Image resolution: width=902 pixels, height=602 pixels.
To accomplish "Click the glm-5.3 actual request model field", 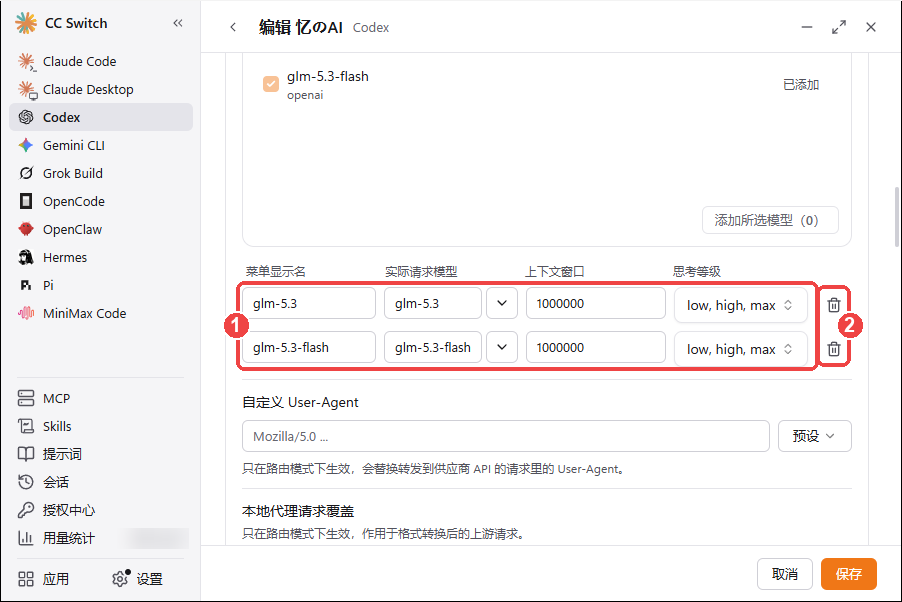I will [x=433, y=303].
